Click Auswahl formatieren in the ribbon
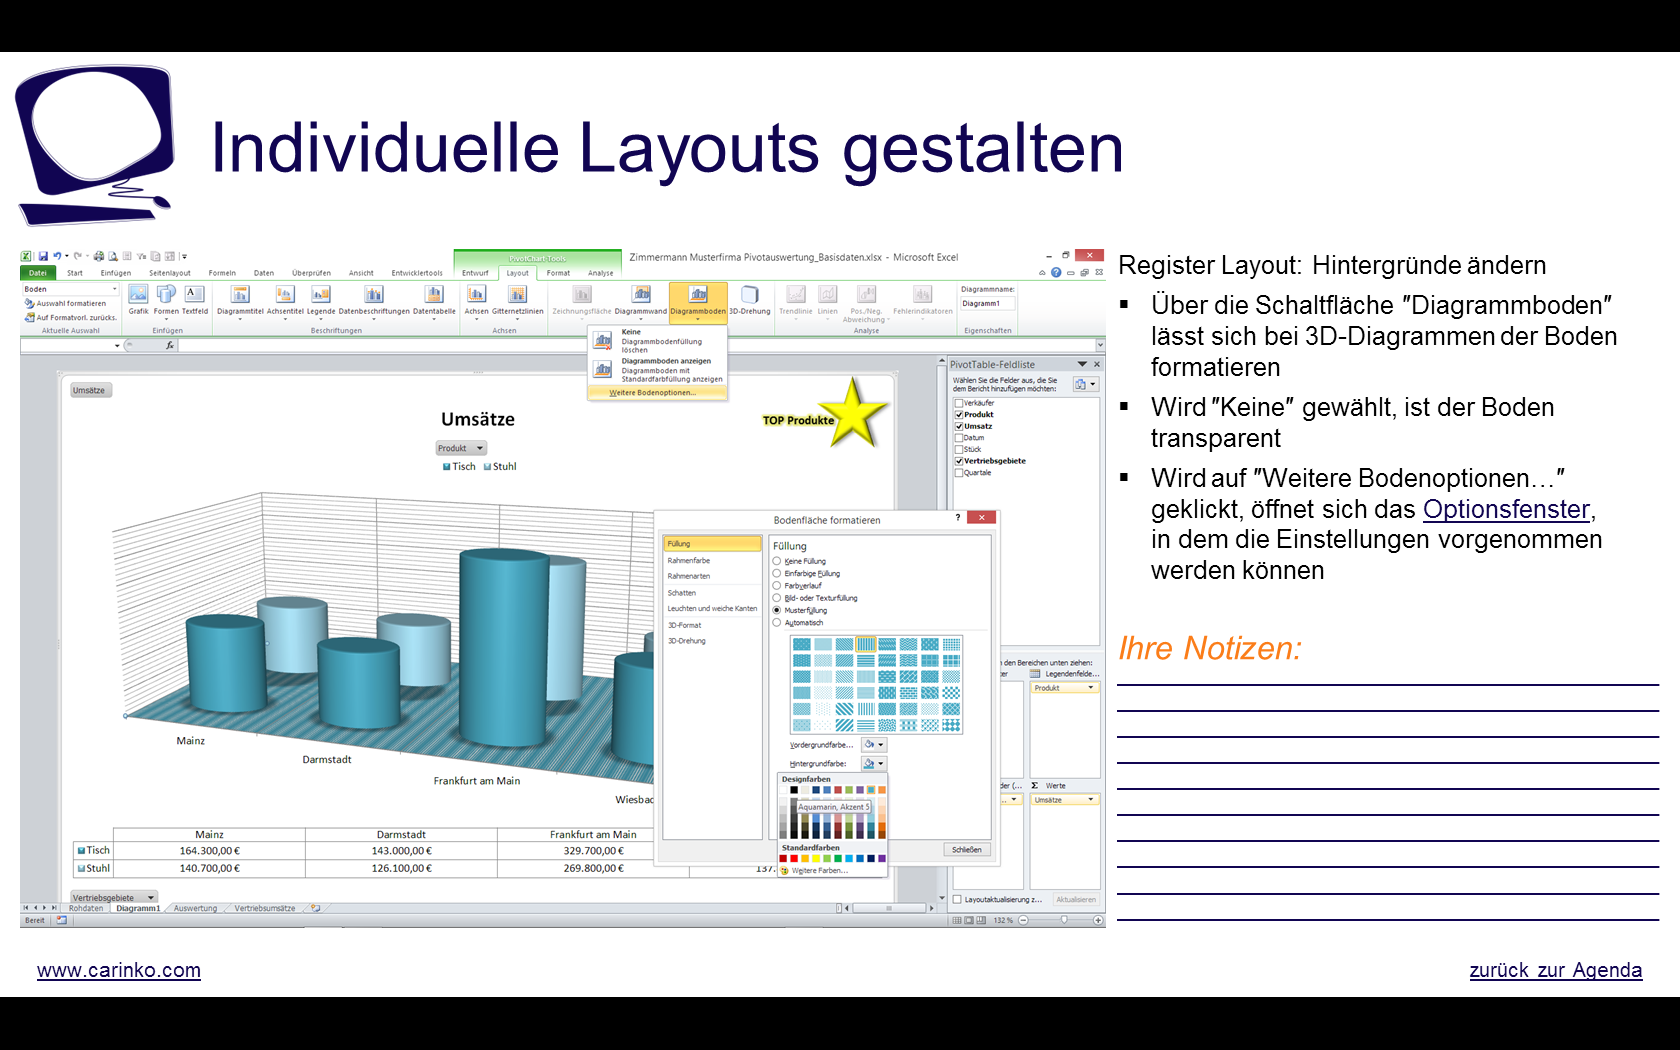The image size is (1680, 1050). (x=66, y=303)
